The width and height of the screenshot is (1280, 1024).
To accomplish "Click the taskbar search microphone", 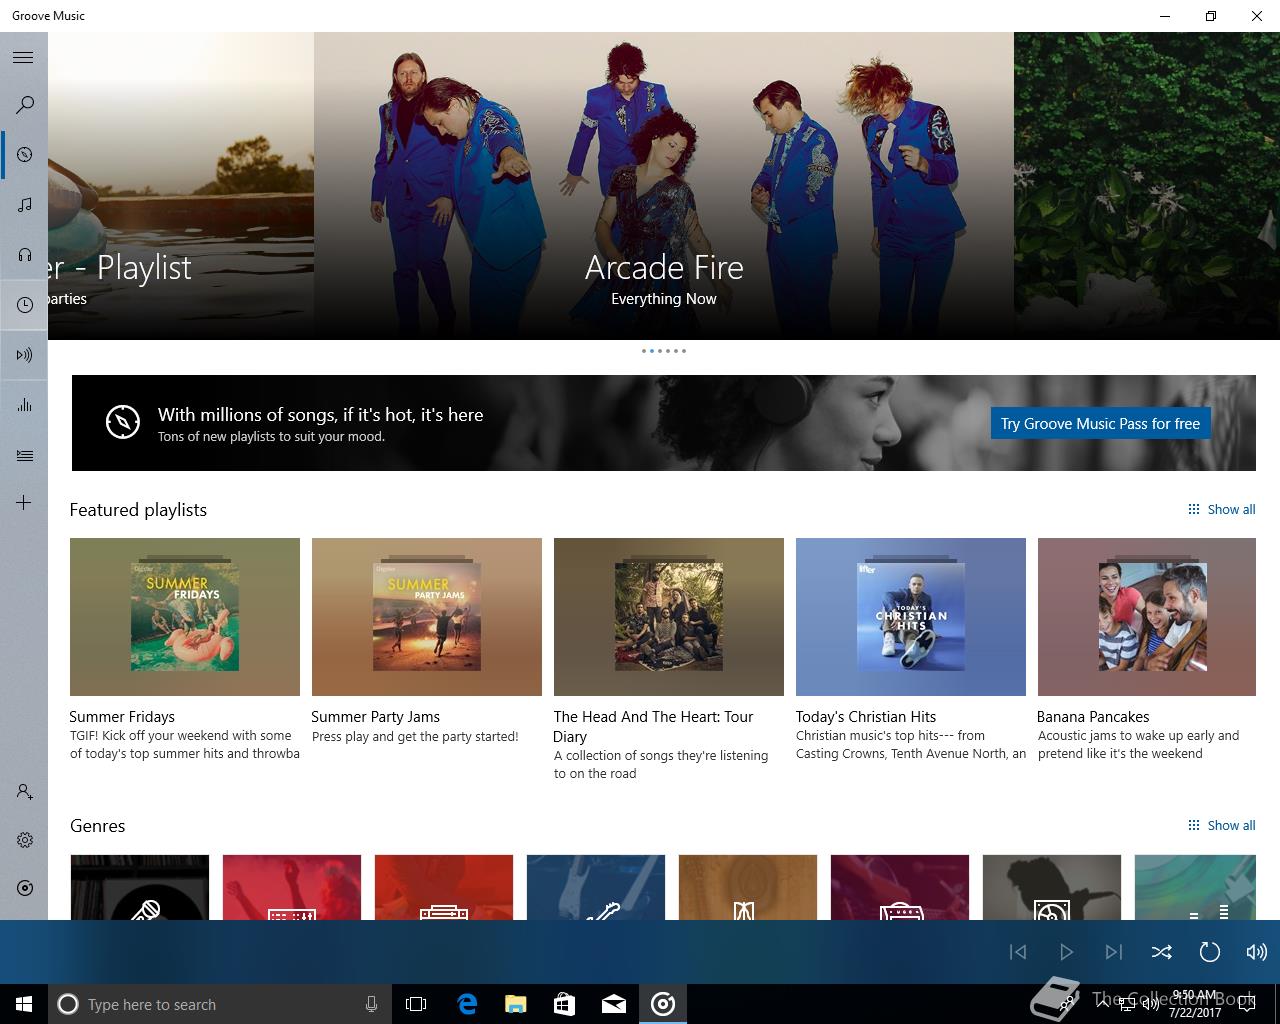I will click(x=371, y=1004).
